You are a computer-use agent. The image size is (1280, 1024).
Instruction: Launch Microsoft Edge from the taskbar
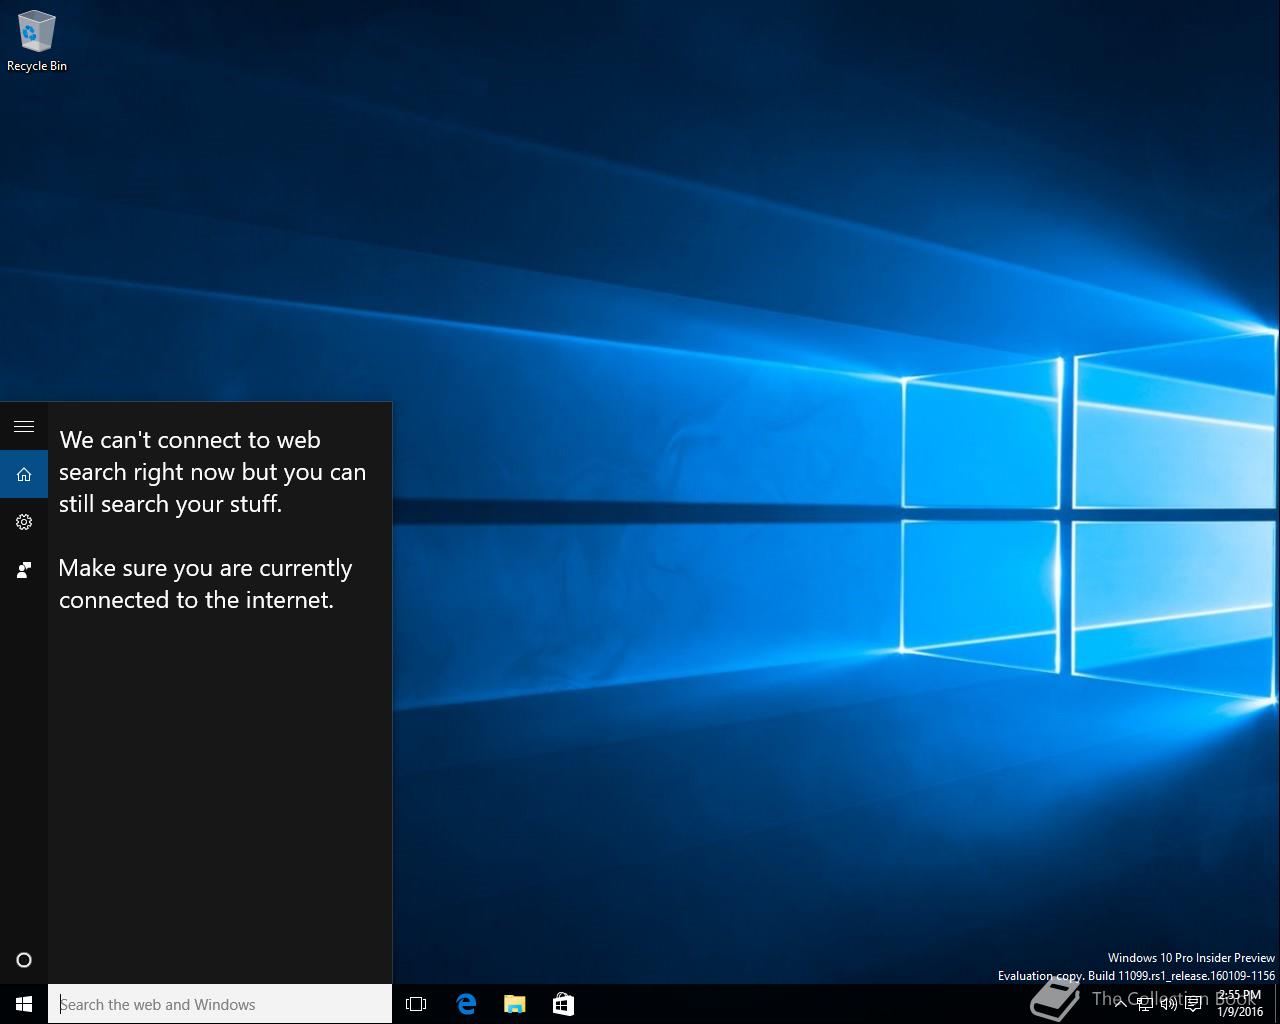point(466,1004)
